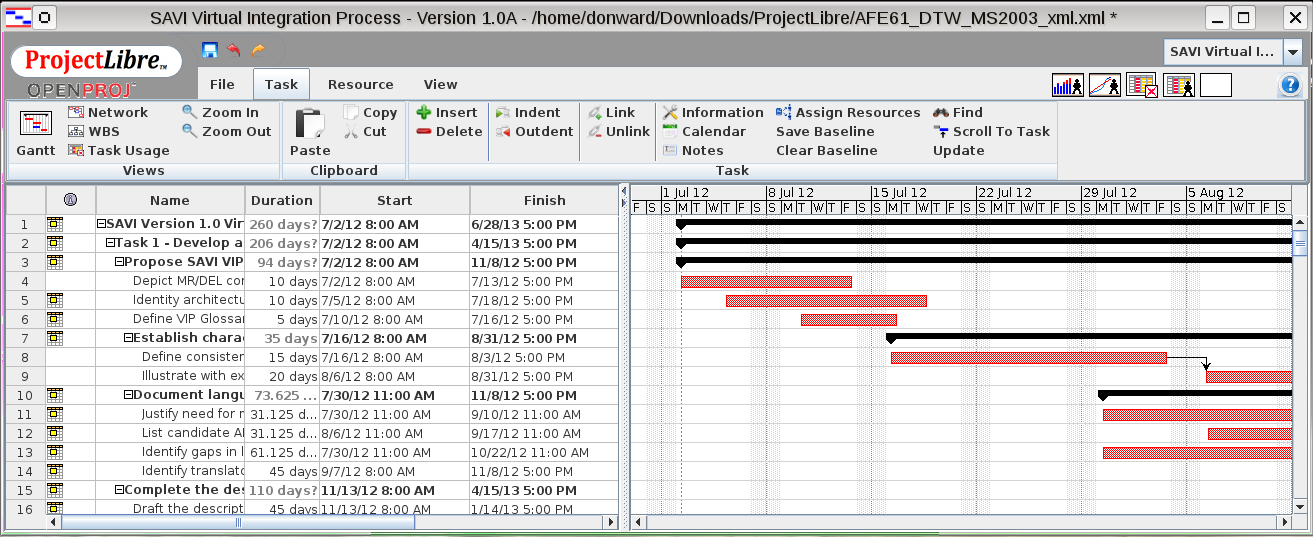1313x537 pixels.
Task: Collapse SAVI Version 1.0 summary task
Action: [x=101, y=224]
